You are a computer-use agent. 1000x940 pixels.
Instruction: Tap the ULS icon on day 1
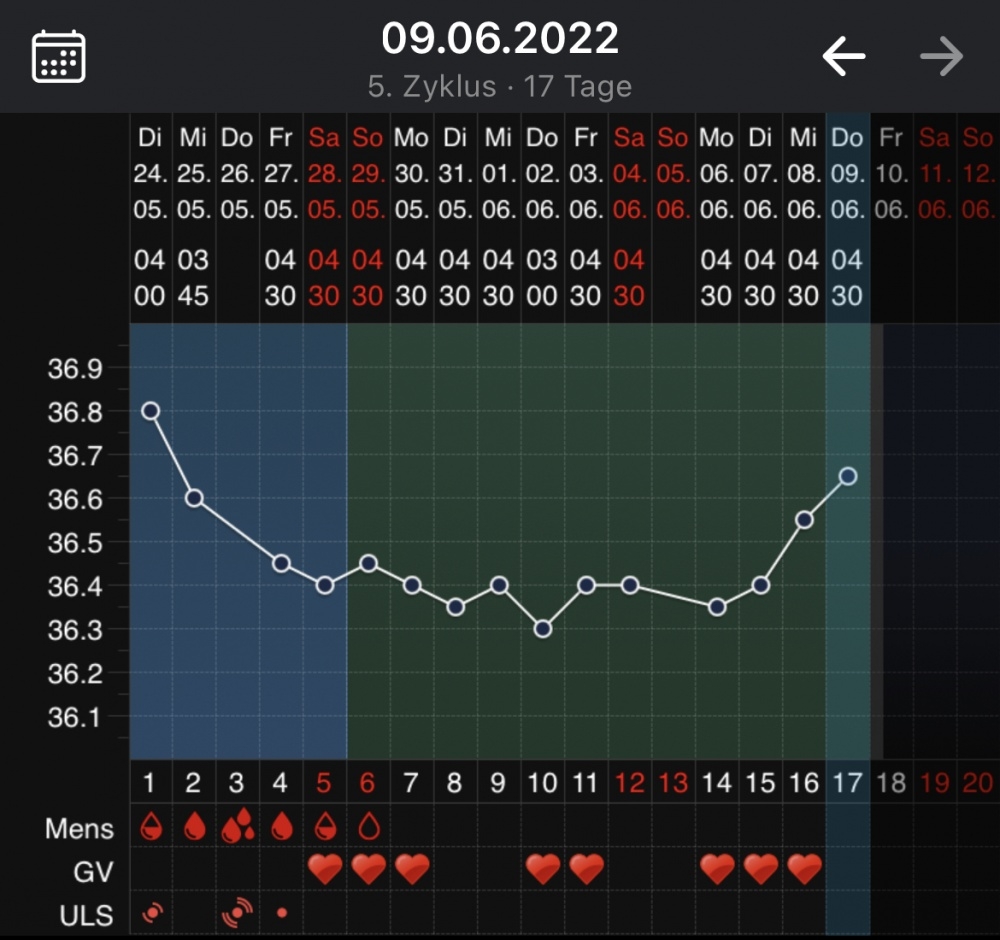tap(151, 912)
